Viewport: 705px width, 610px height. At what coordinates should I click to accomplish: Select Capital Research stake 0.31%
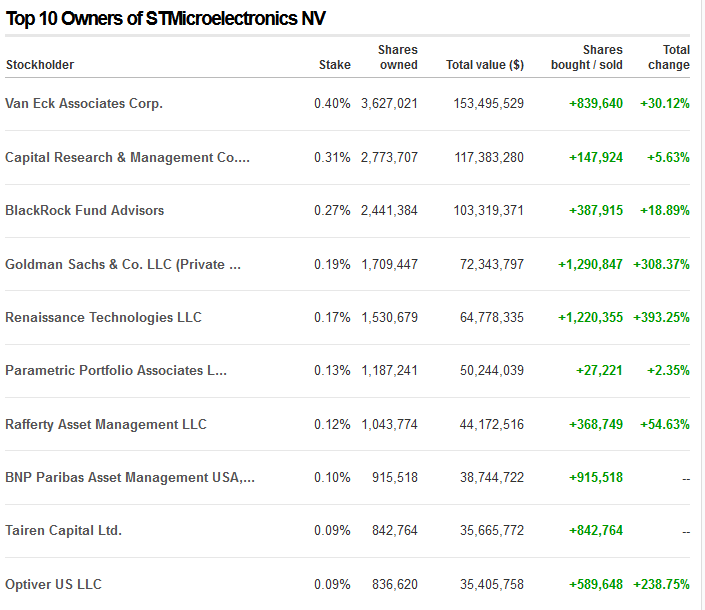[332, 157]
